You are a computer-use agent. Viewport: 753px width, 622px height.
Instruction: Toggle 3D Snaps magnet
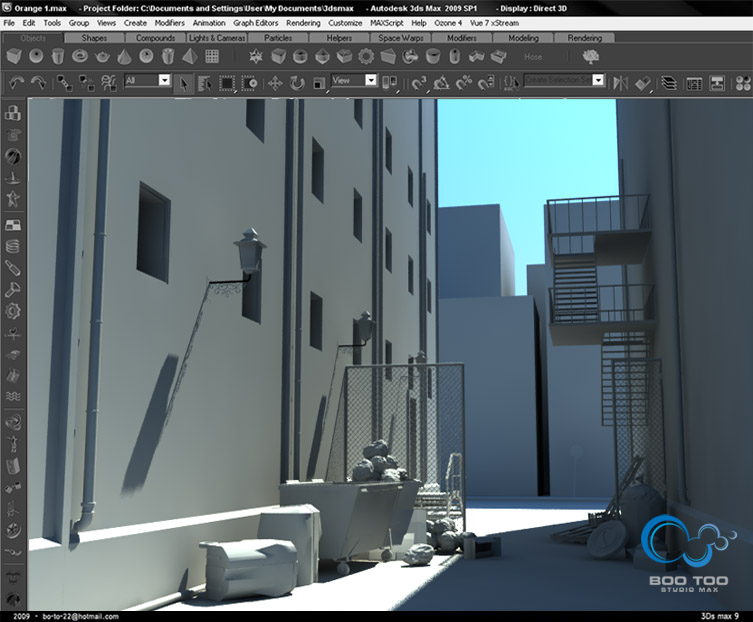[419, 83]
